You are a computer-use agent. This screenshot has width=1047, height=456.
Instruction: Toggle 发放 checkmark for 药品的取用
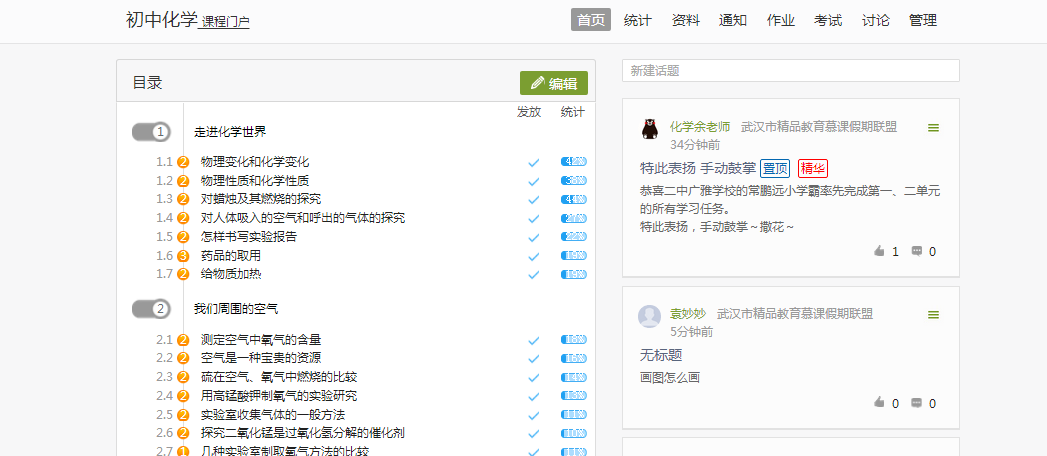pyautogui.click(x=533, y=256)
